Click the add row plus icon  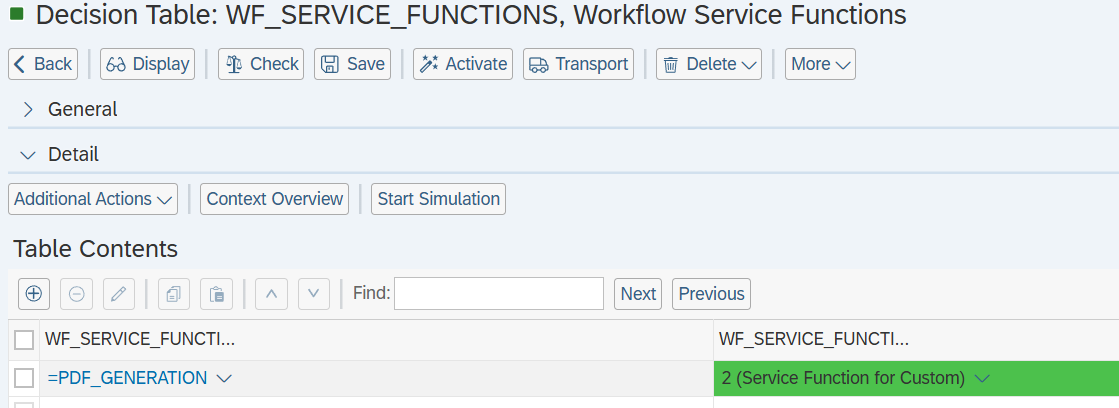pyautogui.click(x=33, y=294)
